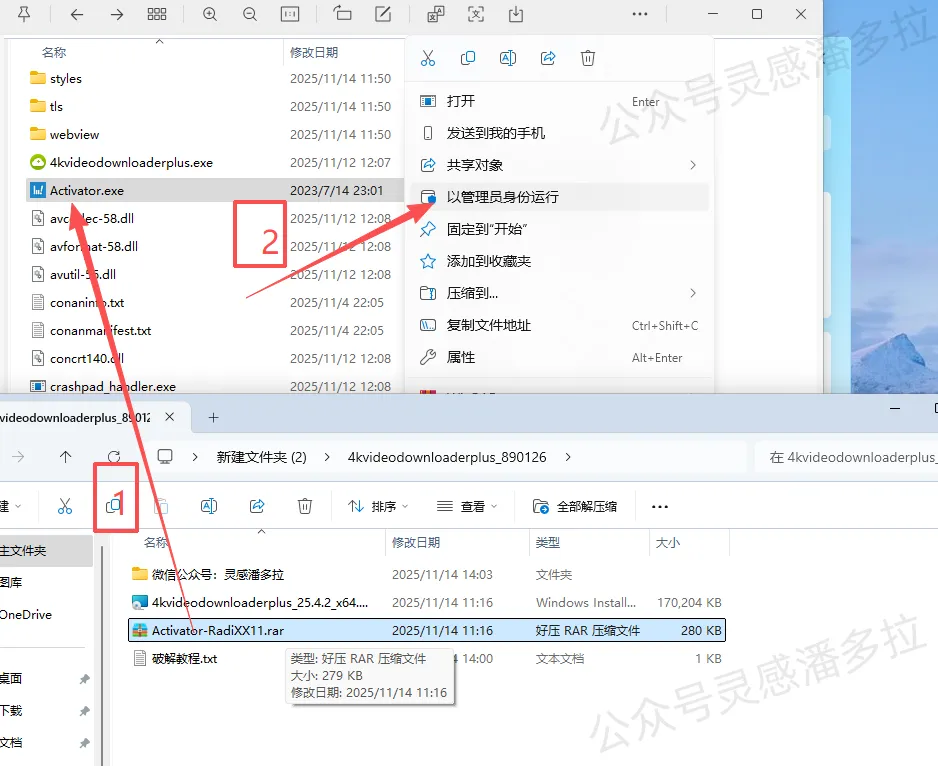938x766 pixels.
Task: Click the refresh icon in the Explorer navigation bar
Action: click(x=114, y=457)
